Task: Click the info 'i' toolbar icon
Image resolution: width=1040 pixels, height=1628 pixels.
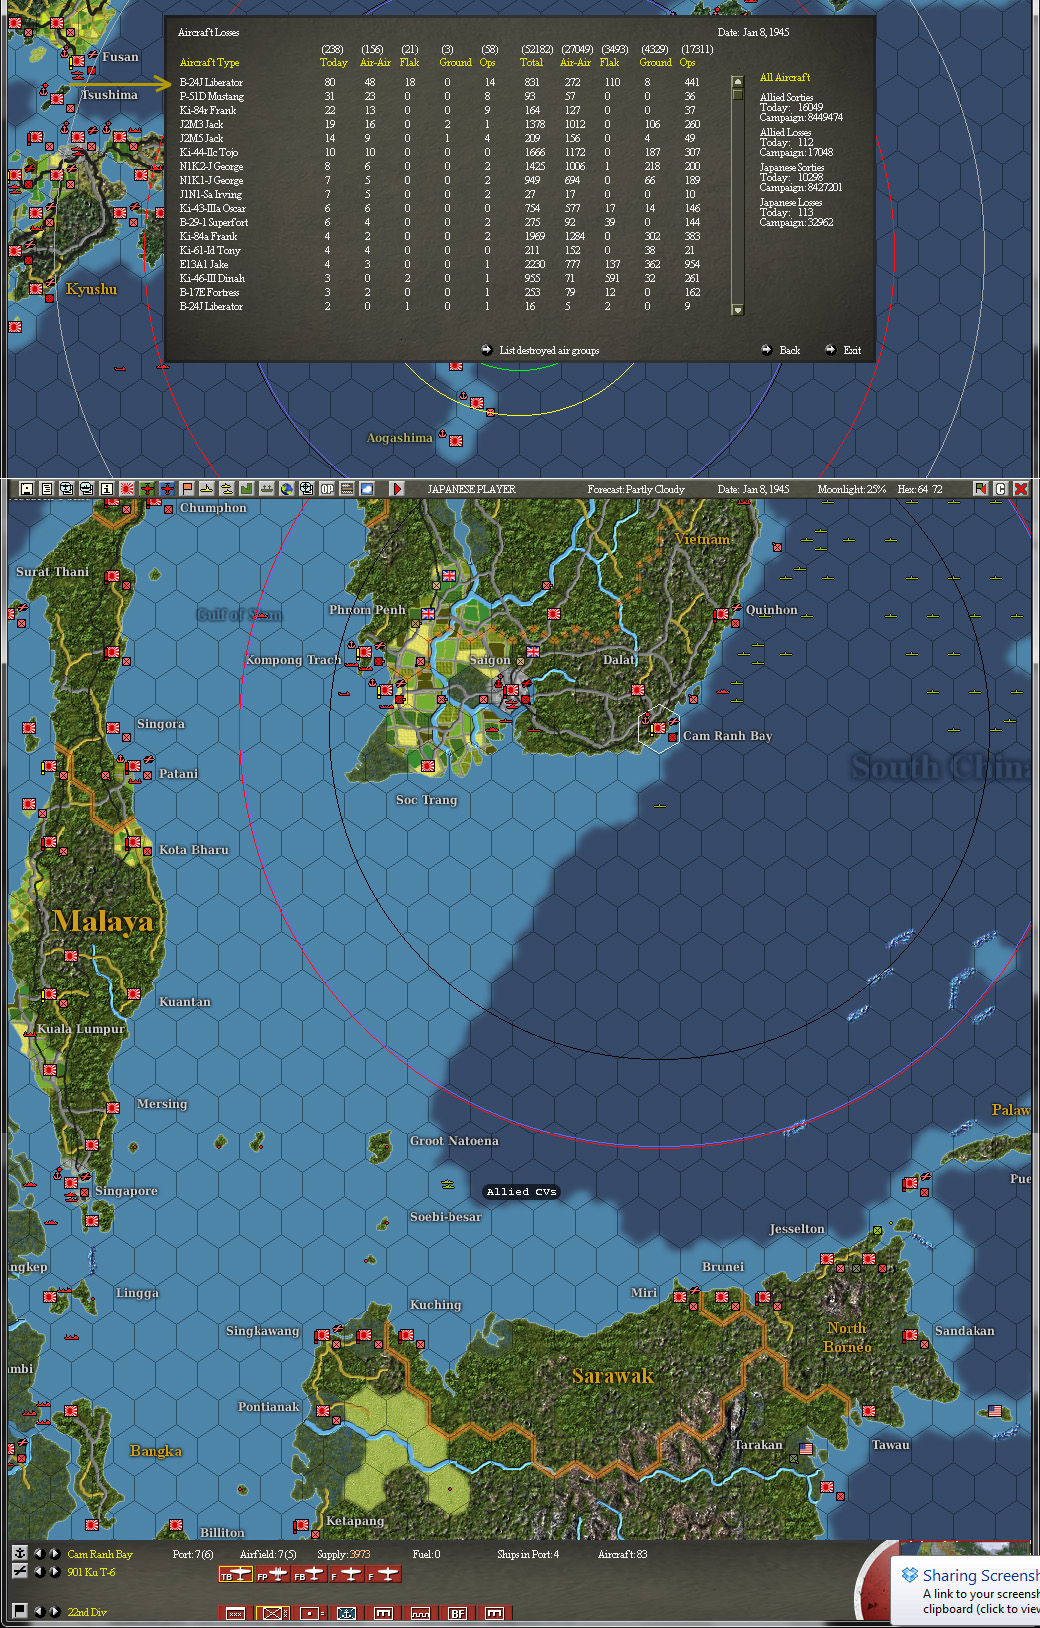Action: click(x=106, y=489)
